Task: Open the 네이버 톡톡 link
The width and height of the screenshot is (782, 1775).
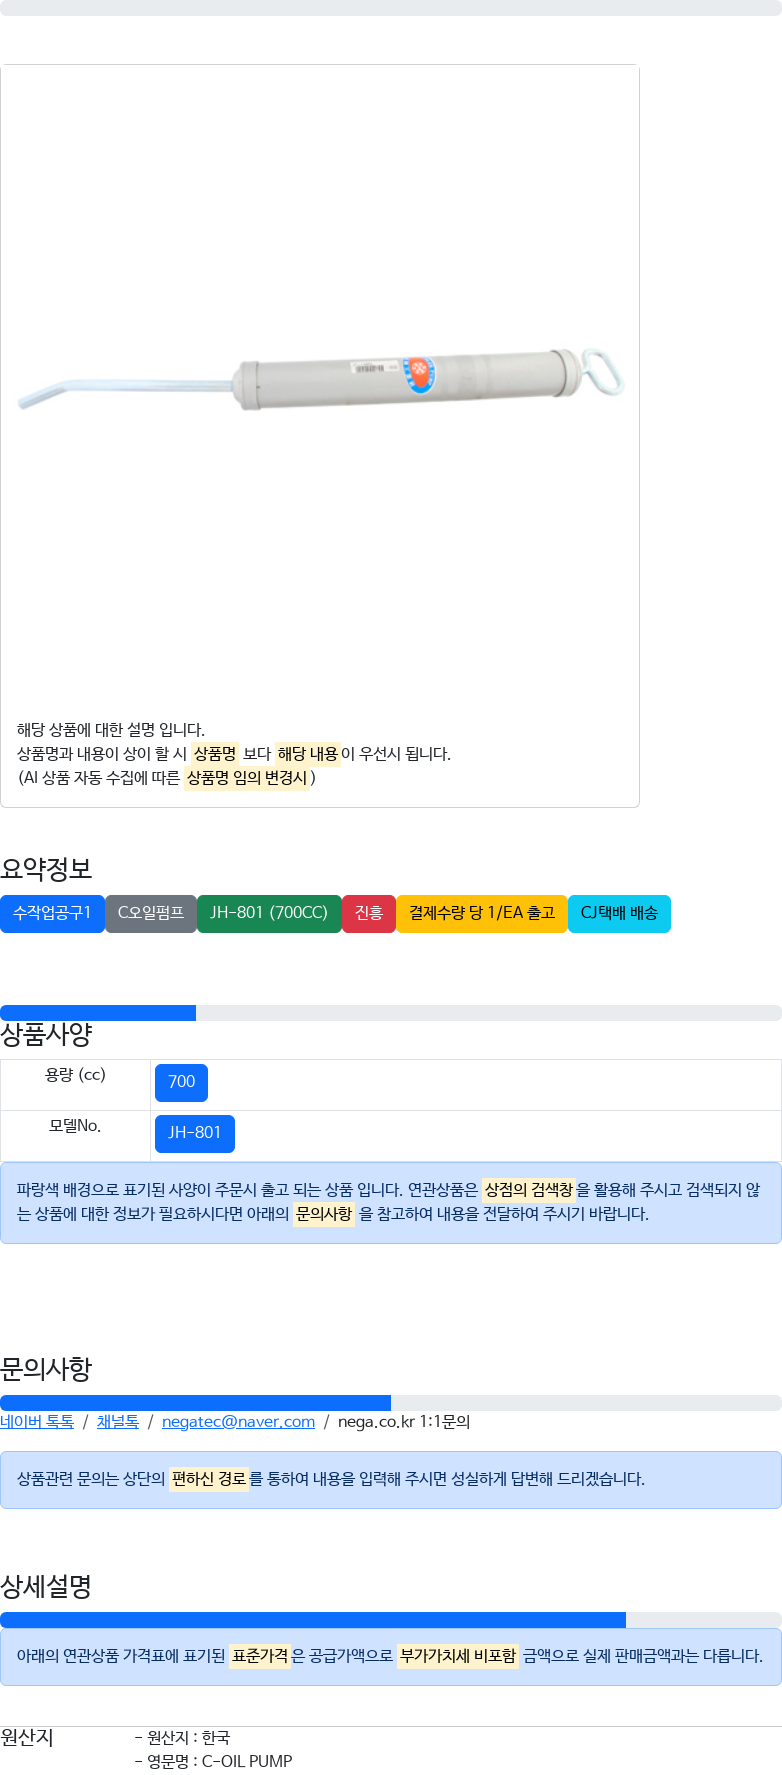Action: pyautogui.click(x=37, y=1422)
